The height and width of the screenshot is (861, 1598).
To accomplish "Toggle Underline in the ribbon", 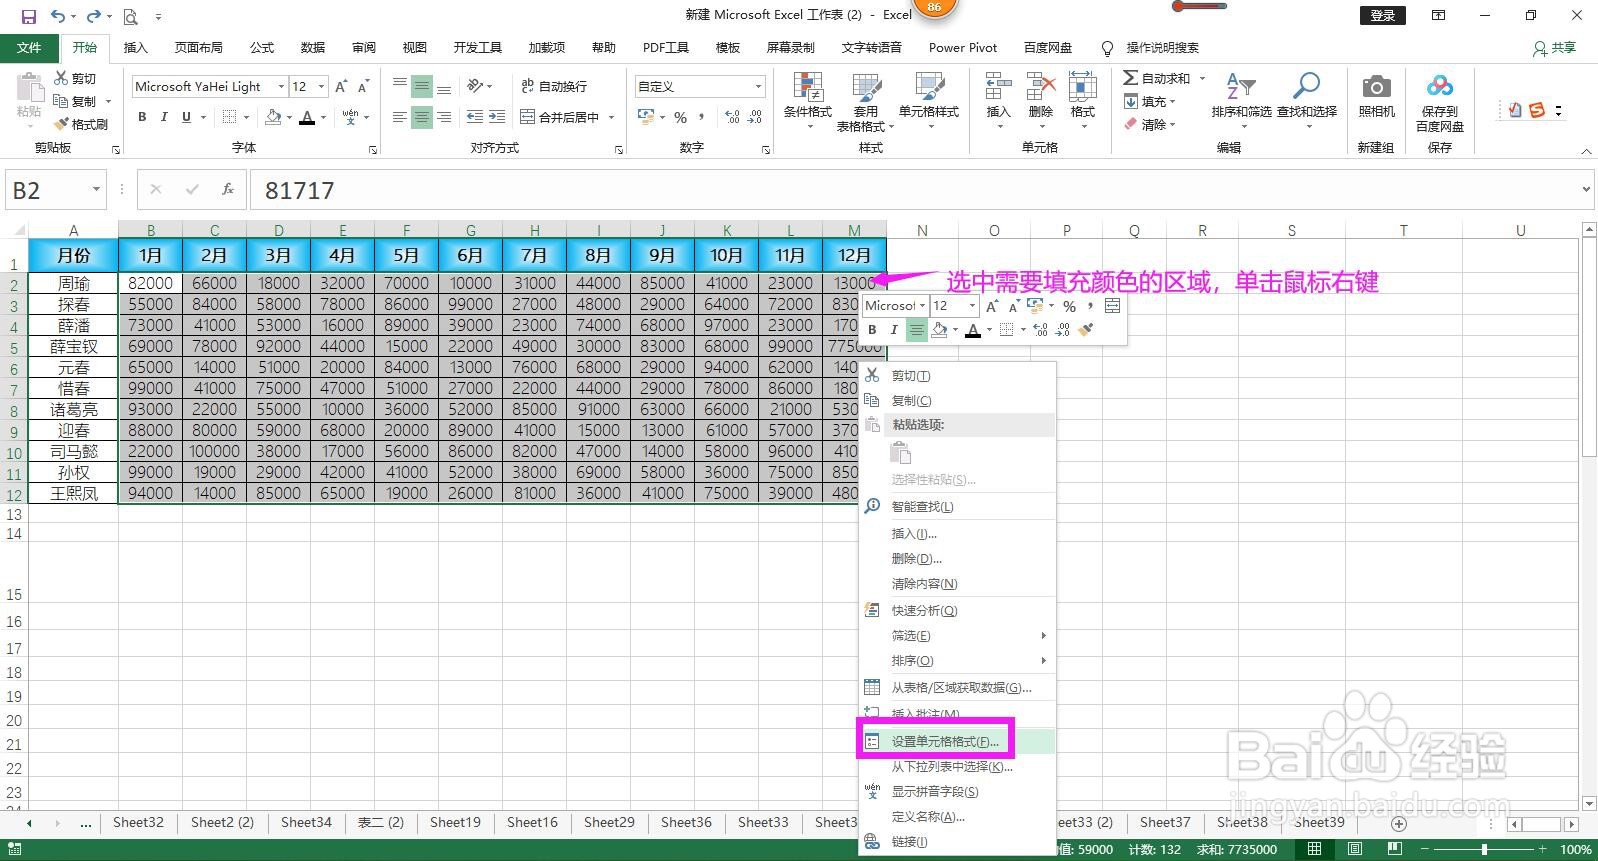I will click(186, 117).
